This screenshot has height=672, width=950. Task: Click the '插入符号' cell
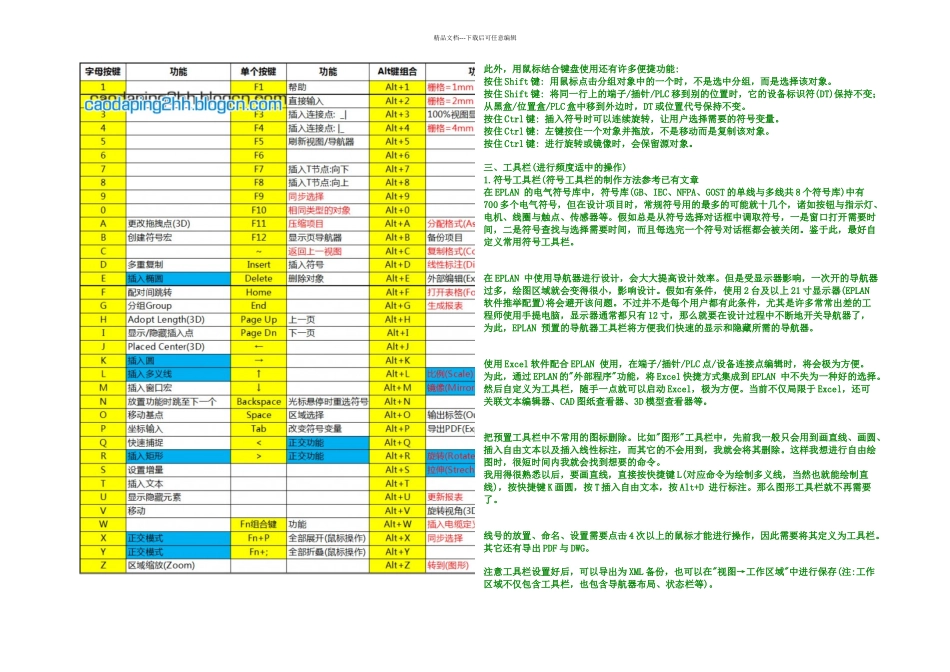[328, 265]
